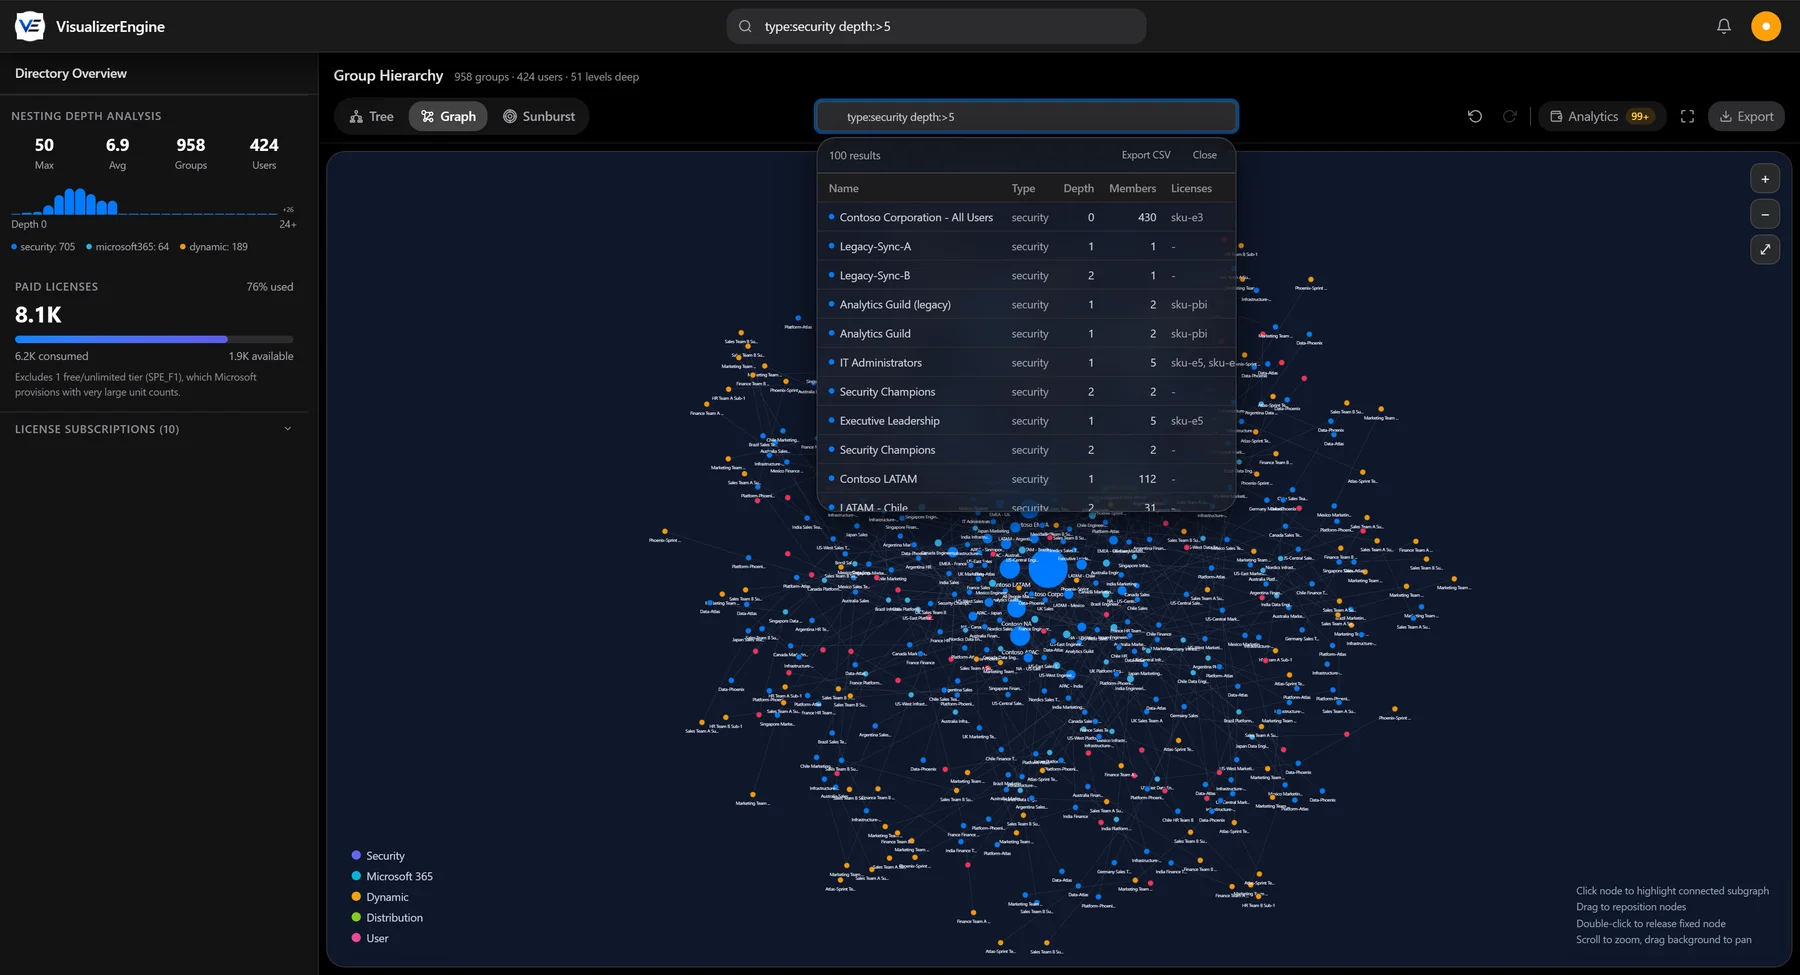Select the Graph view tab
1800x975 pixels.
448,116
